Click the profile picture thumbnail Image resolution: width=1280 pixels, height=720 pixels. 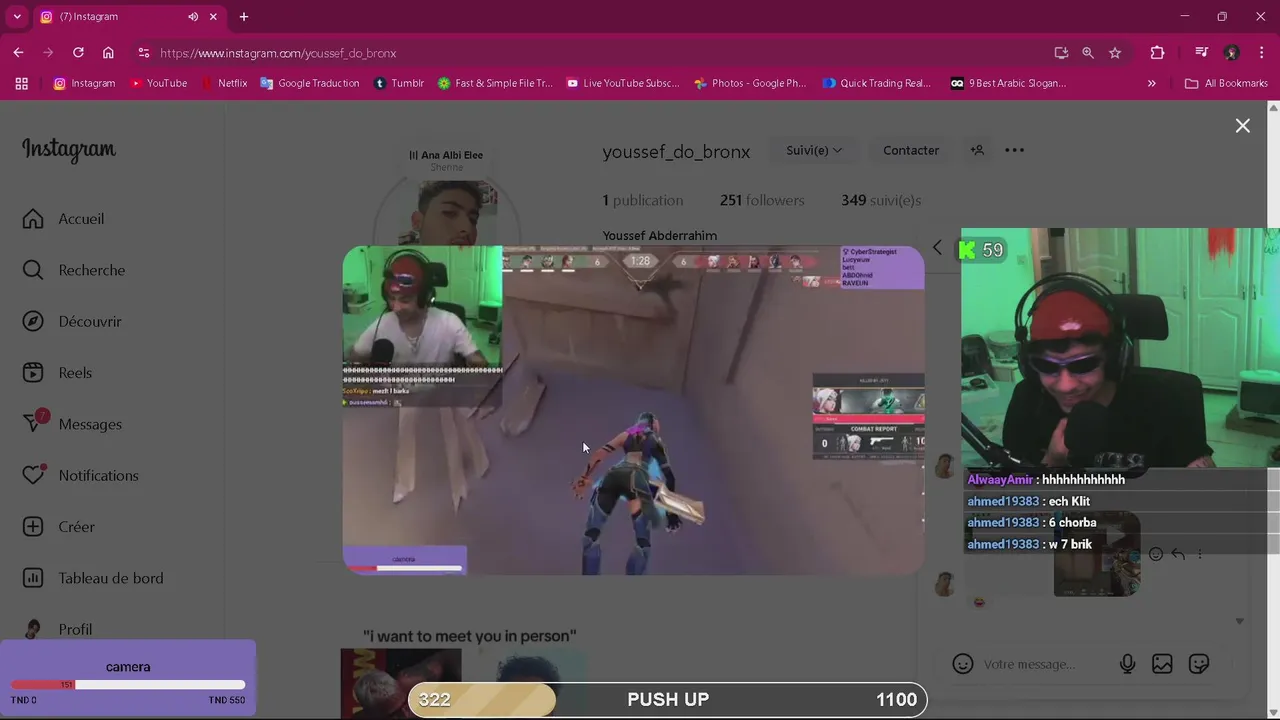[447, 215]
